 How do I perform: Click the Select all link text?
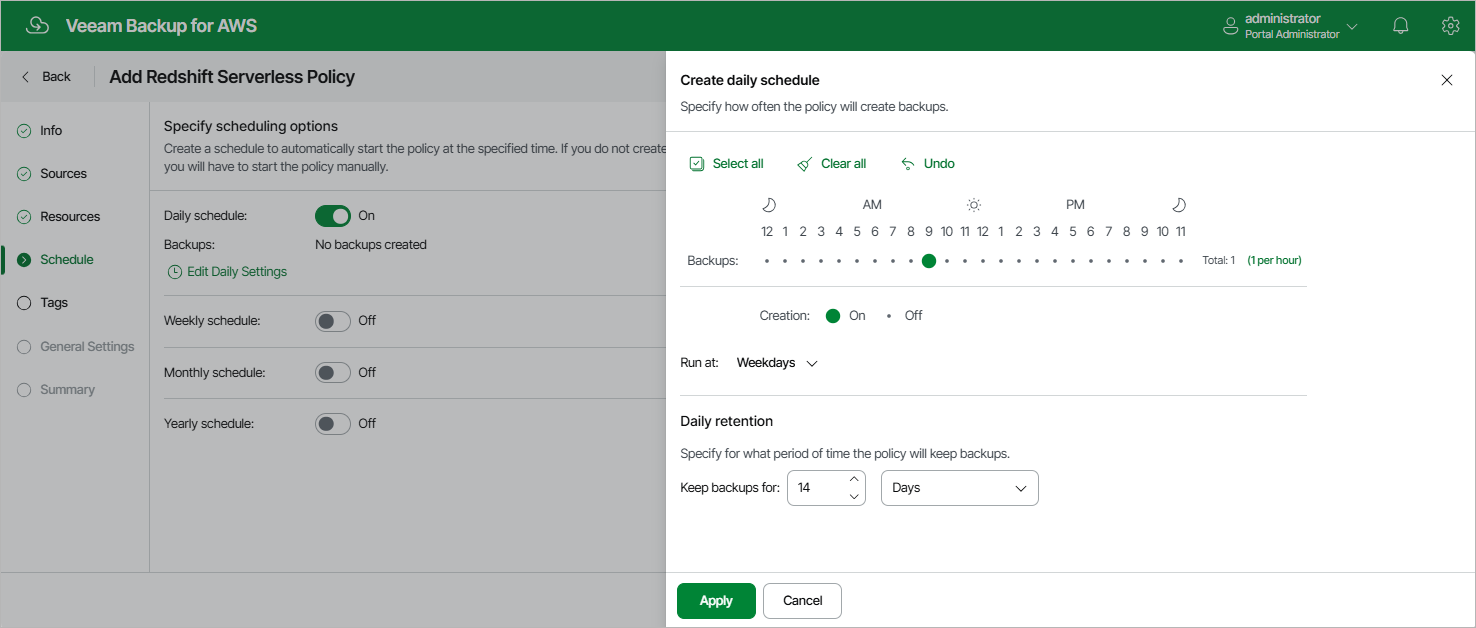point(738,164)
